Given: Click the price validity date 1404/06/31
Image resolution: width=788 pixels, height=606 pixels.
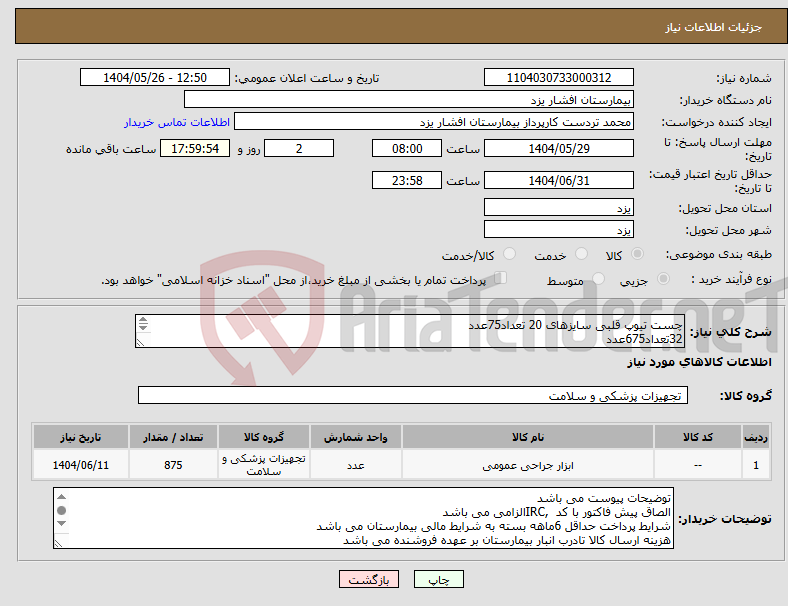Looking at the screenshot, I should tap(559, 180).
